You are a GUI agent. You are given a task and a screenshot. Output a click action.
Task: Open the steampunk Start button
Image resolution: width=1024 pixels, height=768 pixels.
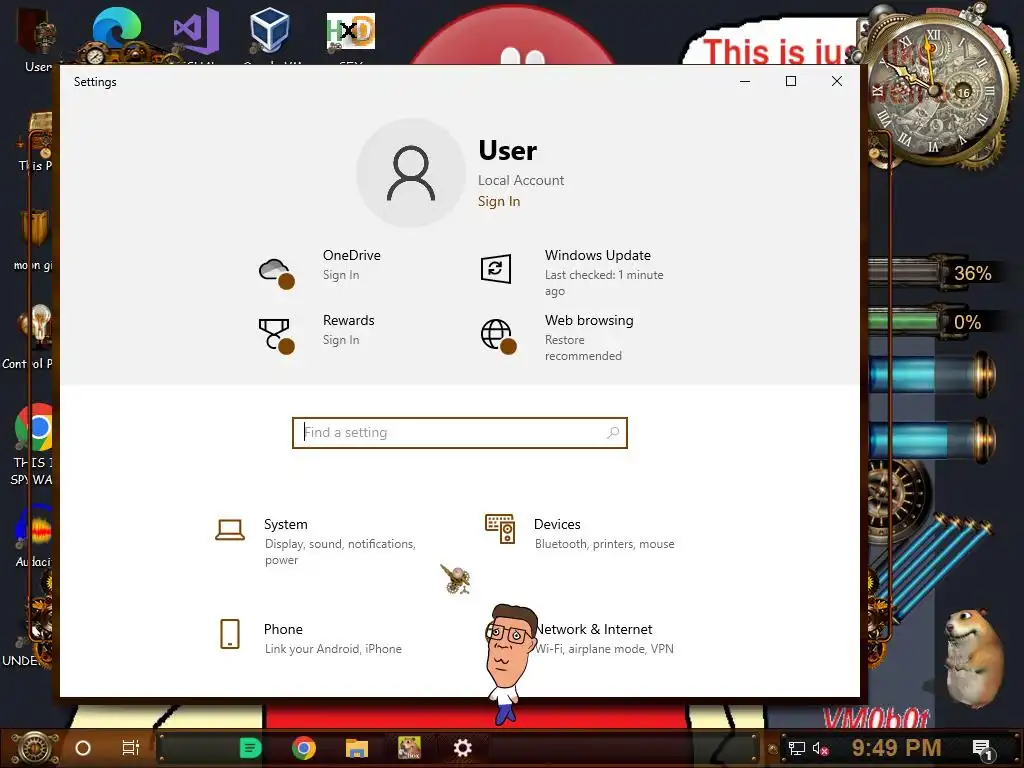pyautogui.click(x=35, y=748)
